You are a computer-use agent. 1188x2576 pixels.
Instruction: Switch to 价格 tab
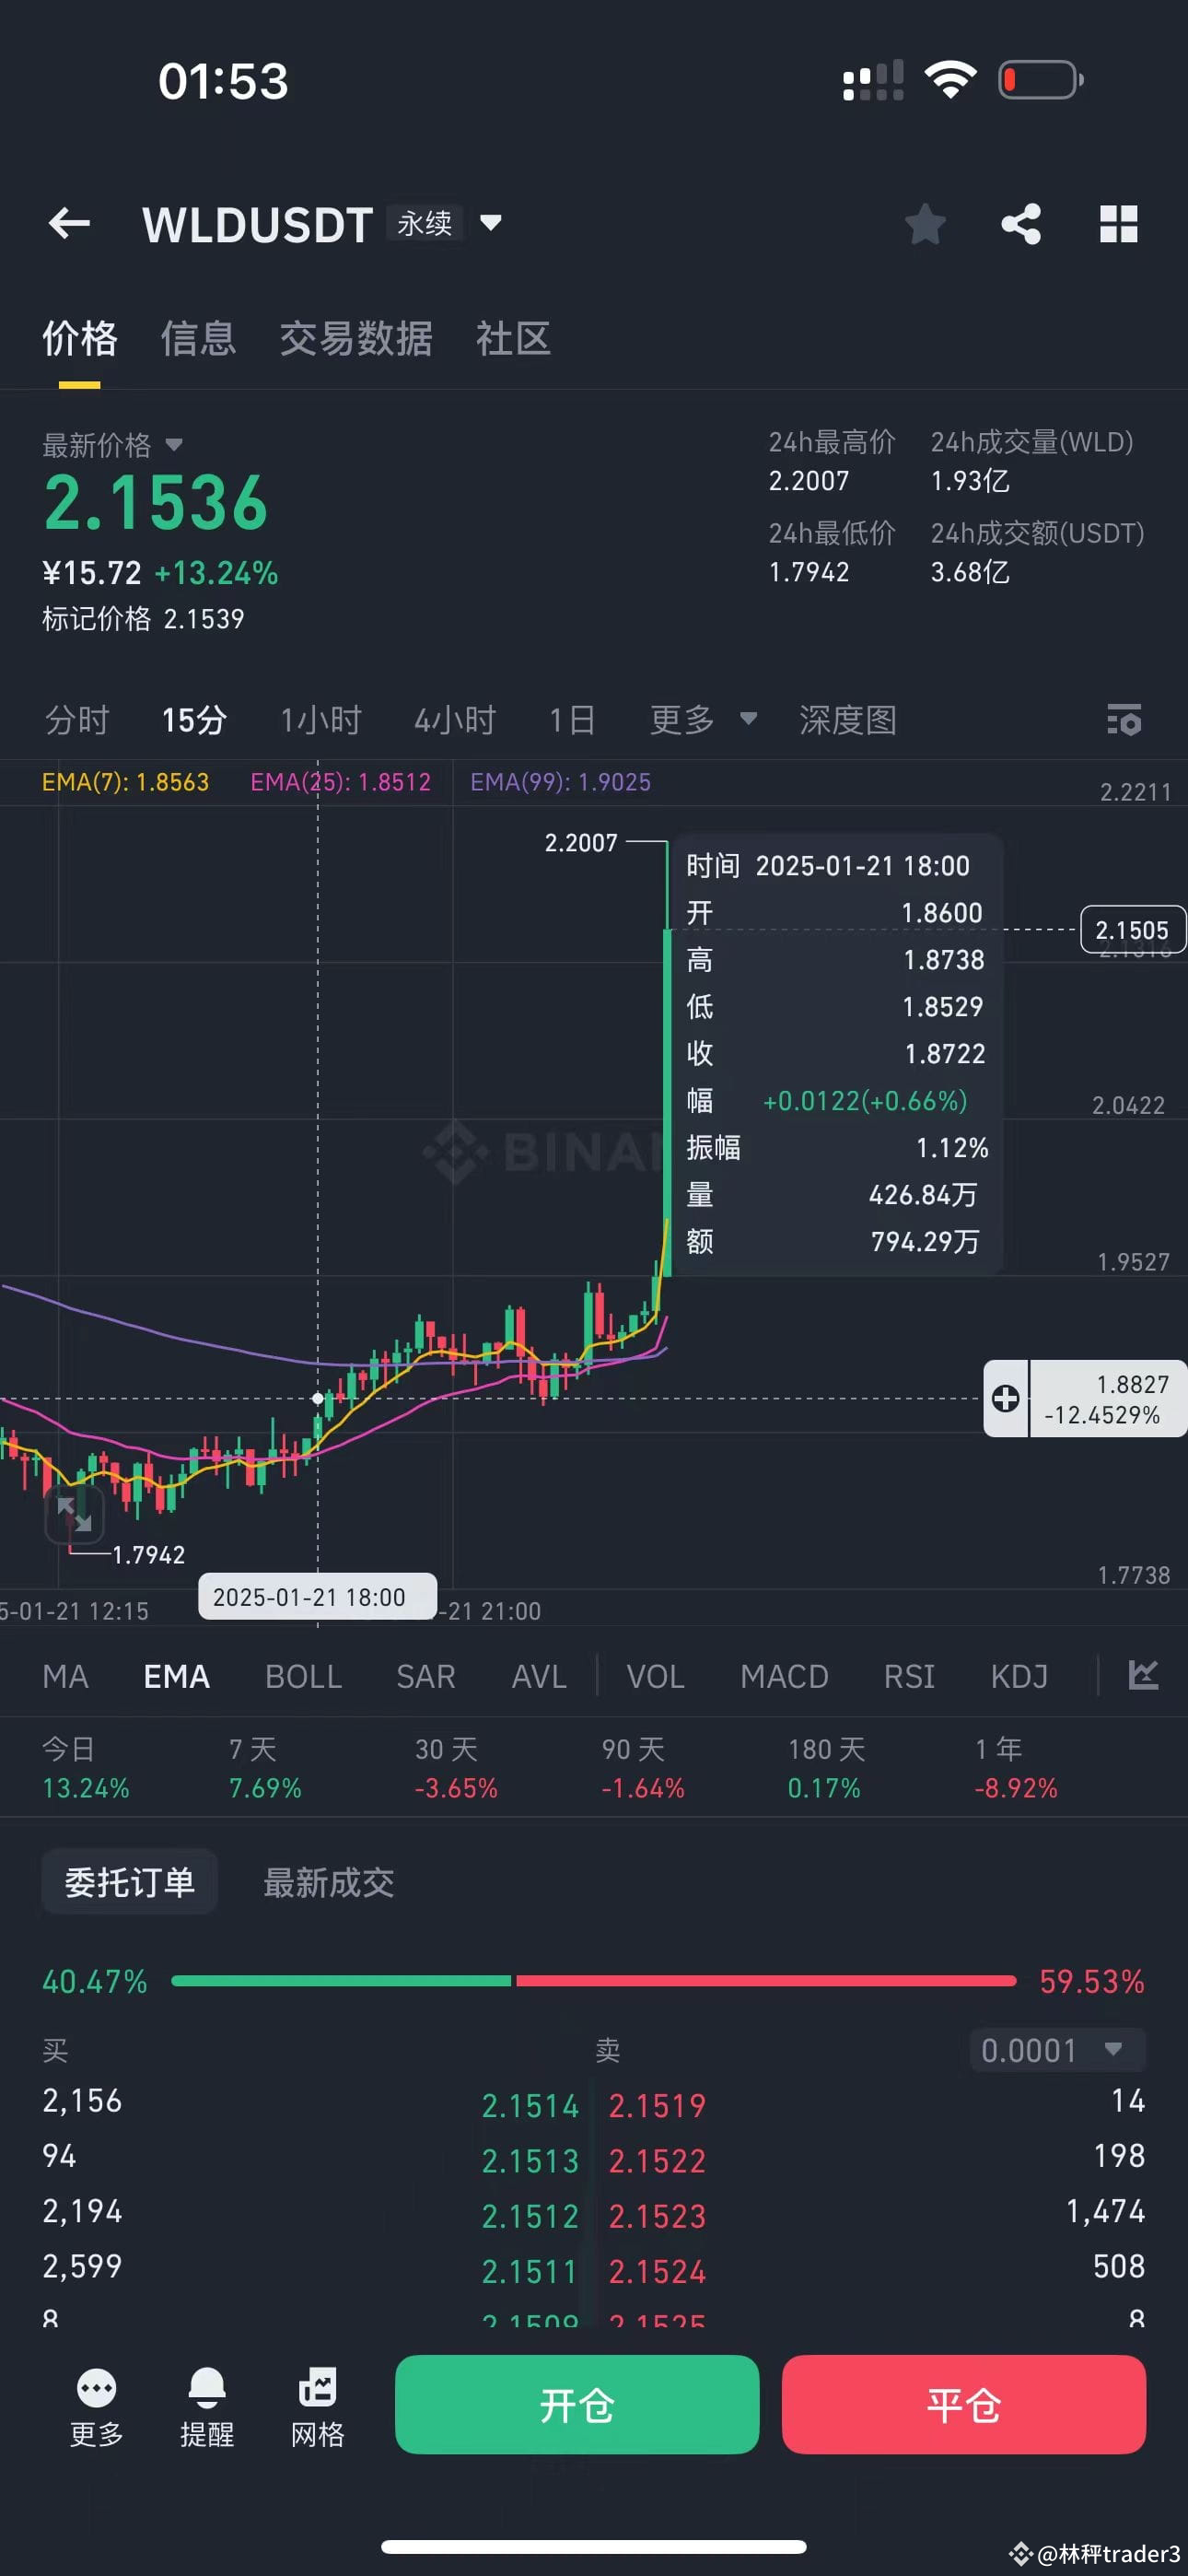(x=80, y=338)
